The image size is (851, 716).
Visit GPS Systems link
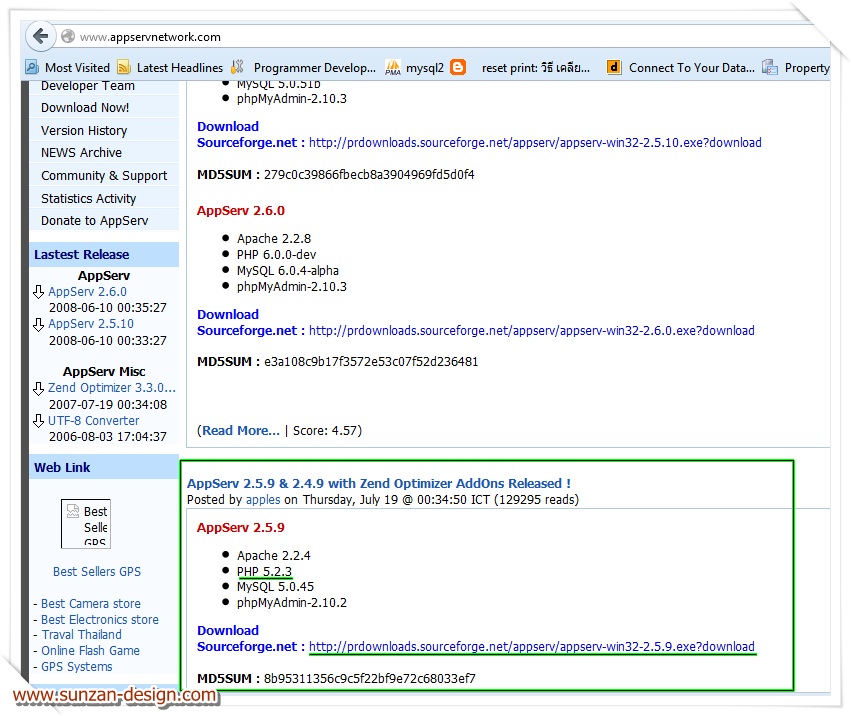point(77,667)
